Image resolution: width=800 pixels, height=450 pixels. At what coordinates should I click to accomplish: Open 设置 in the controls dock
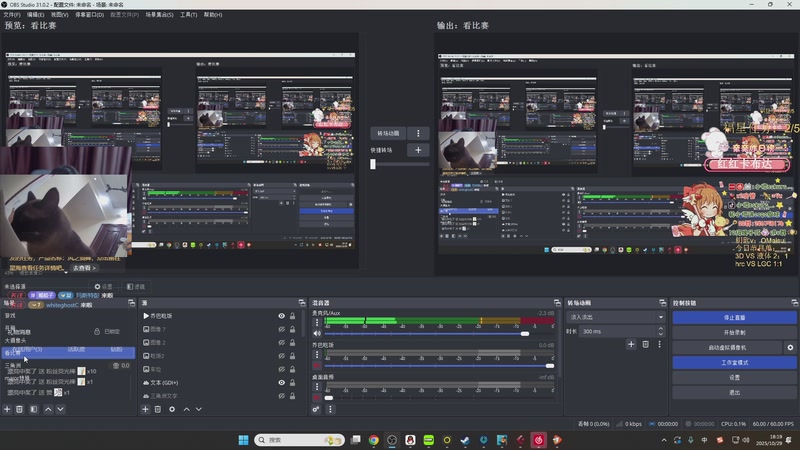pyautogui.click(x=734, y=378)
